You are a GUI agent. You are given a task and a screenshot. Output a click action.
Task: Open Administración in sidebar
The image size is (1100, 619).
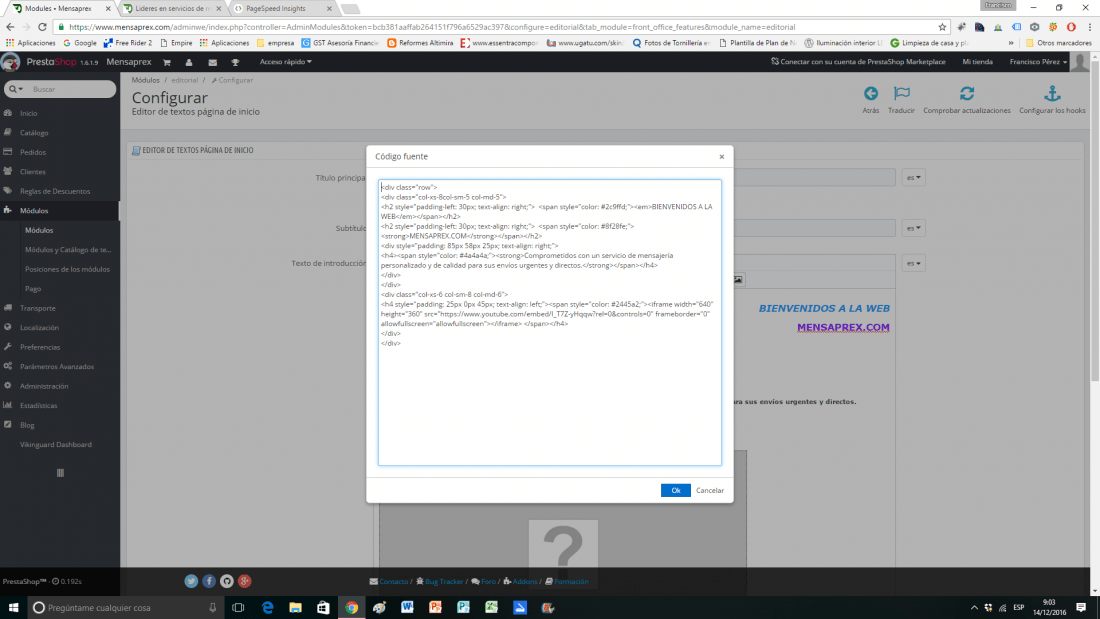coord(43,386)
